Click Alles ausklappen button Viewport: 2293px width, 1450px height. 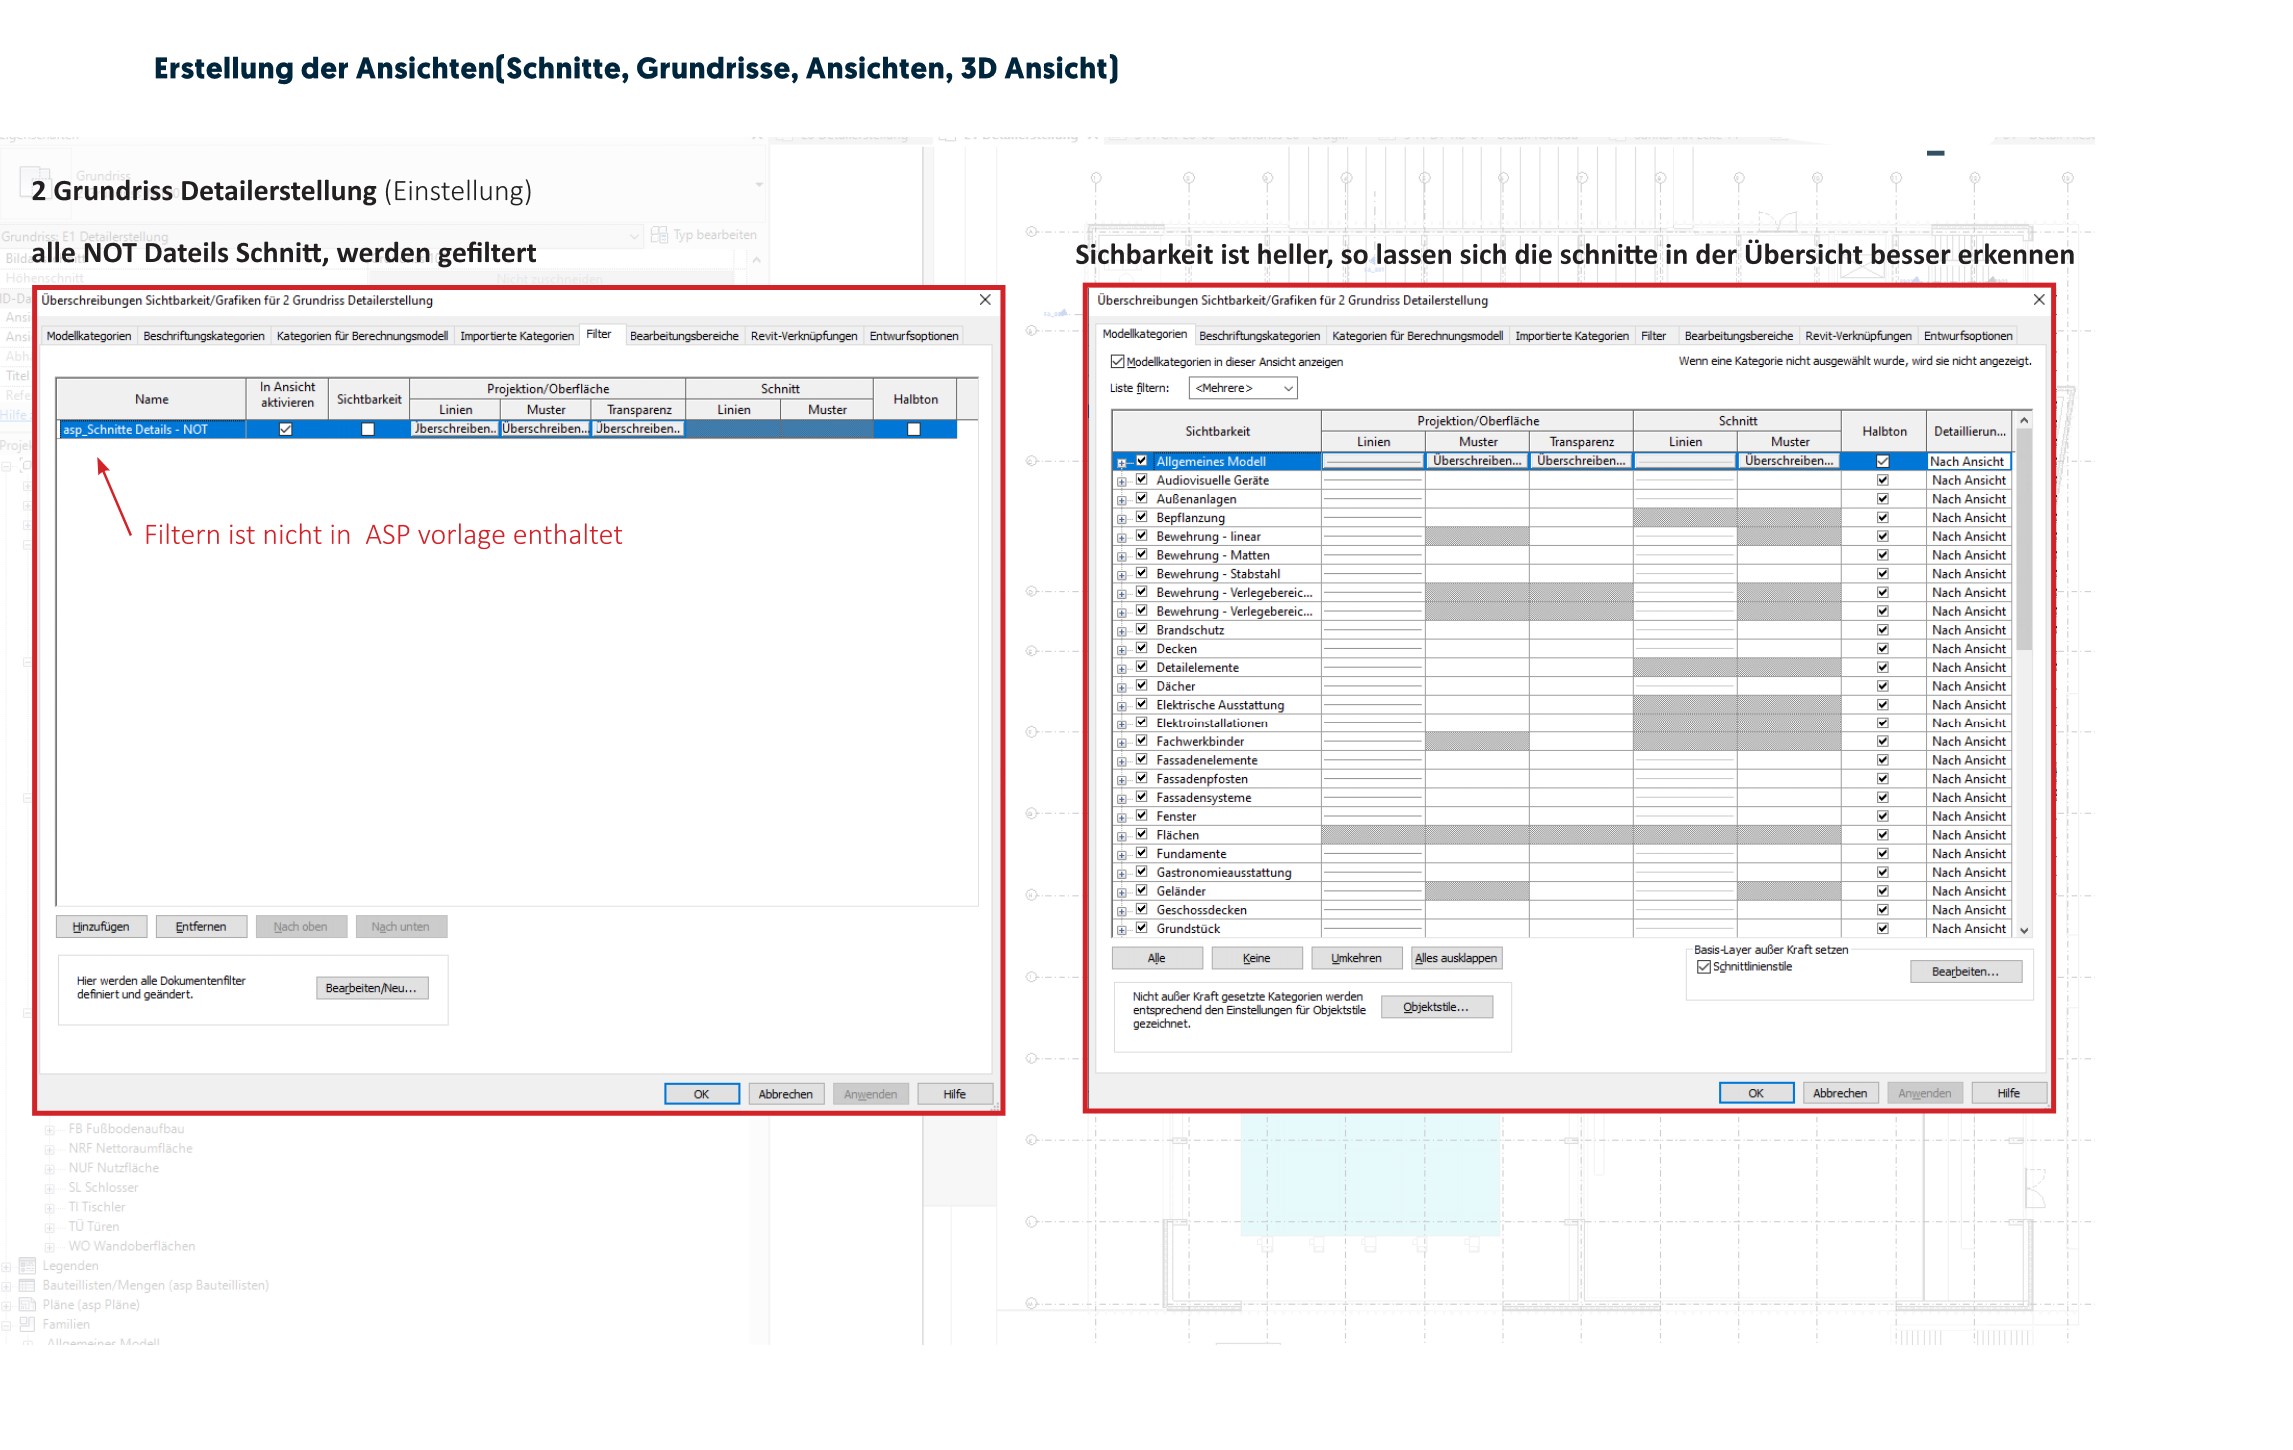point(1456,958)
